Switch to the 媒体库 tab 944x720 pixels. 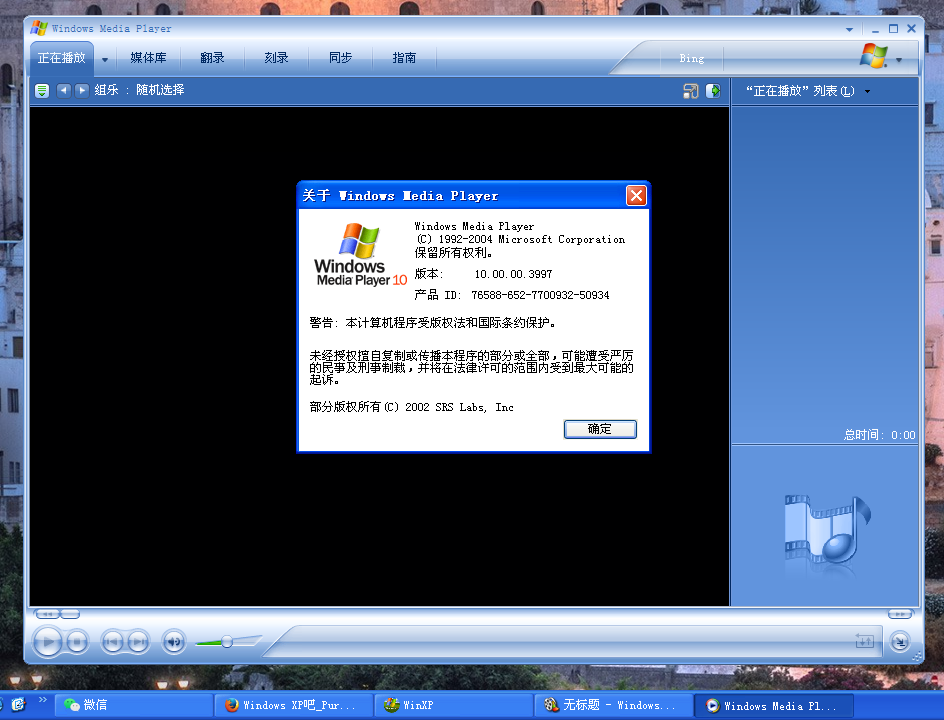click(x=148, y=58)
